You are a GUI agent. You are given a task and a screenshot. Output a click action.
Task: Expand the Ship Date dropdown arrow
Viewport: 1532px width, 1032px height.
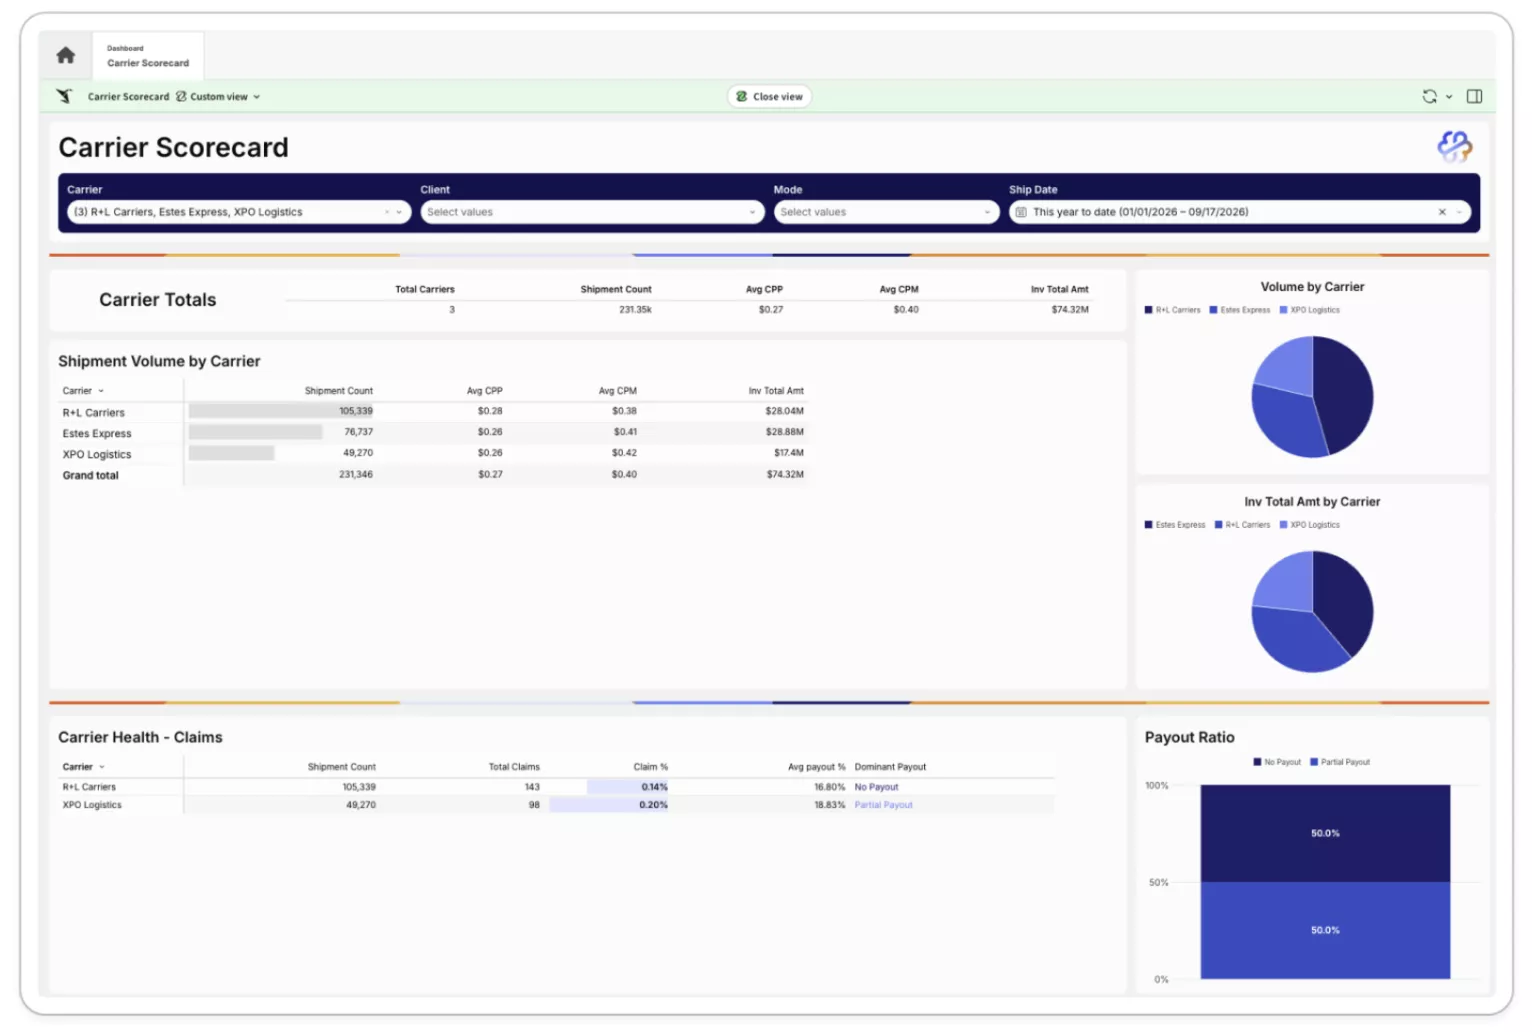point(1459,212)
